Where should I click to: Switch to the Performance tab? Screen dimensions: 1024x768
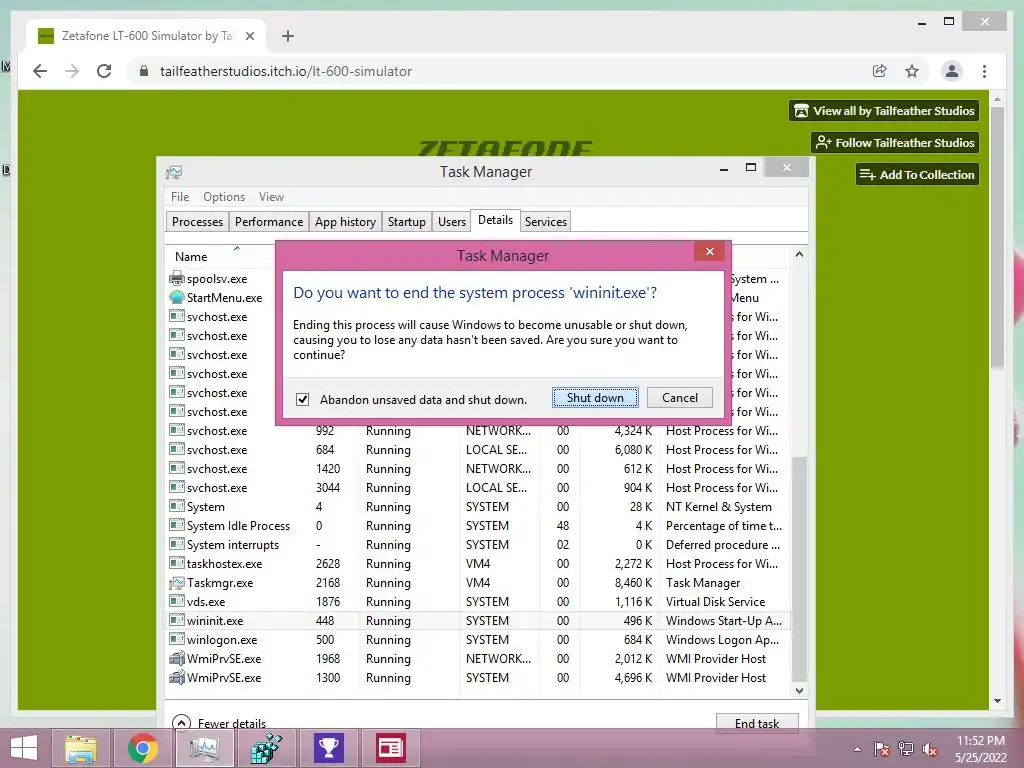pyautogui.click(x=268, y=221)
